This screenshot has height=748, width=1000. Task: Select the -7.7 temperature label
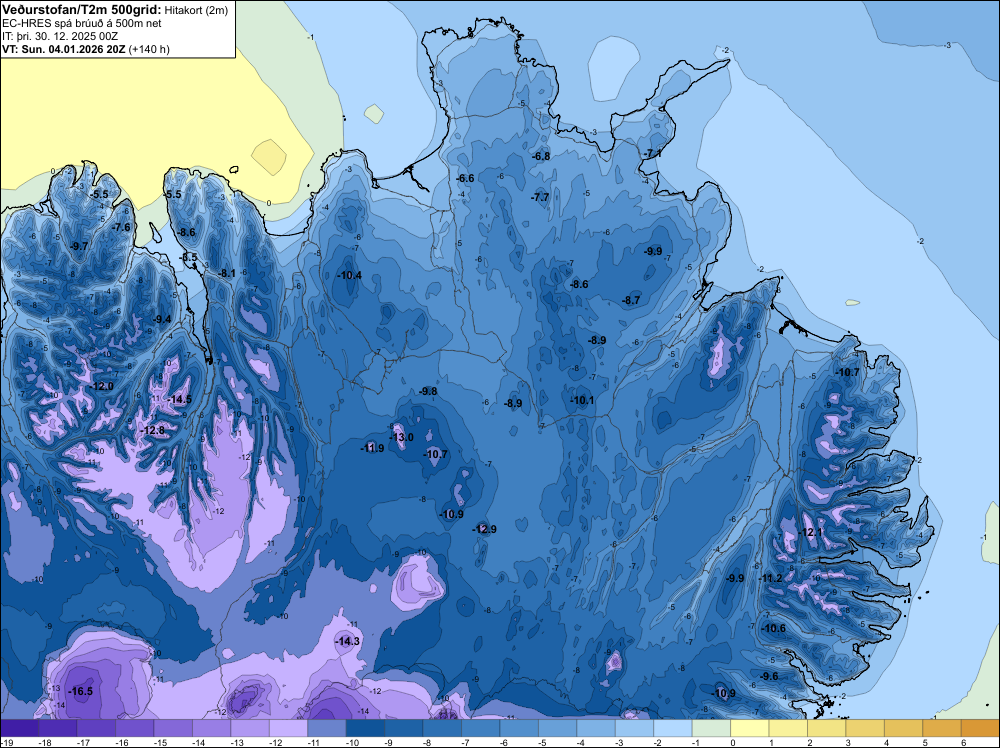click(540, 198)
